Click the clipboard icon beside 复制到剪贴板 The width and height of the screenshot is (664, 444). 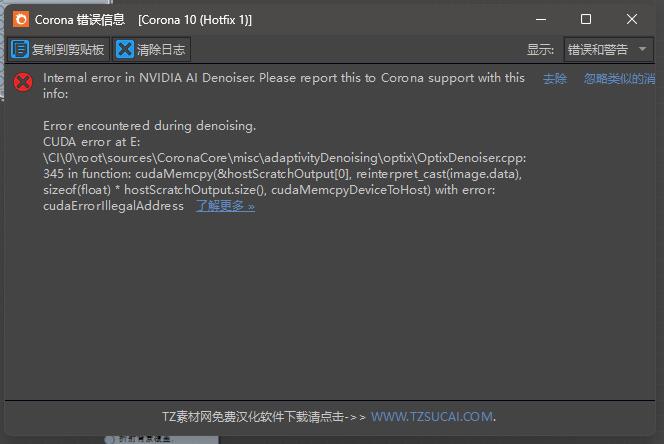pos(19,49)
